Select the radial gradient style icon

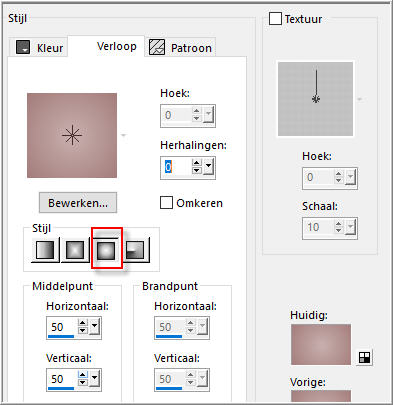coord(136,250)
